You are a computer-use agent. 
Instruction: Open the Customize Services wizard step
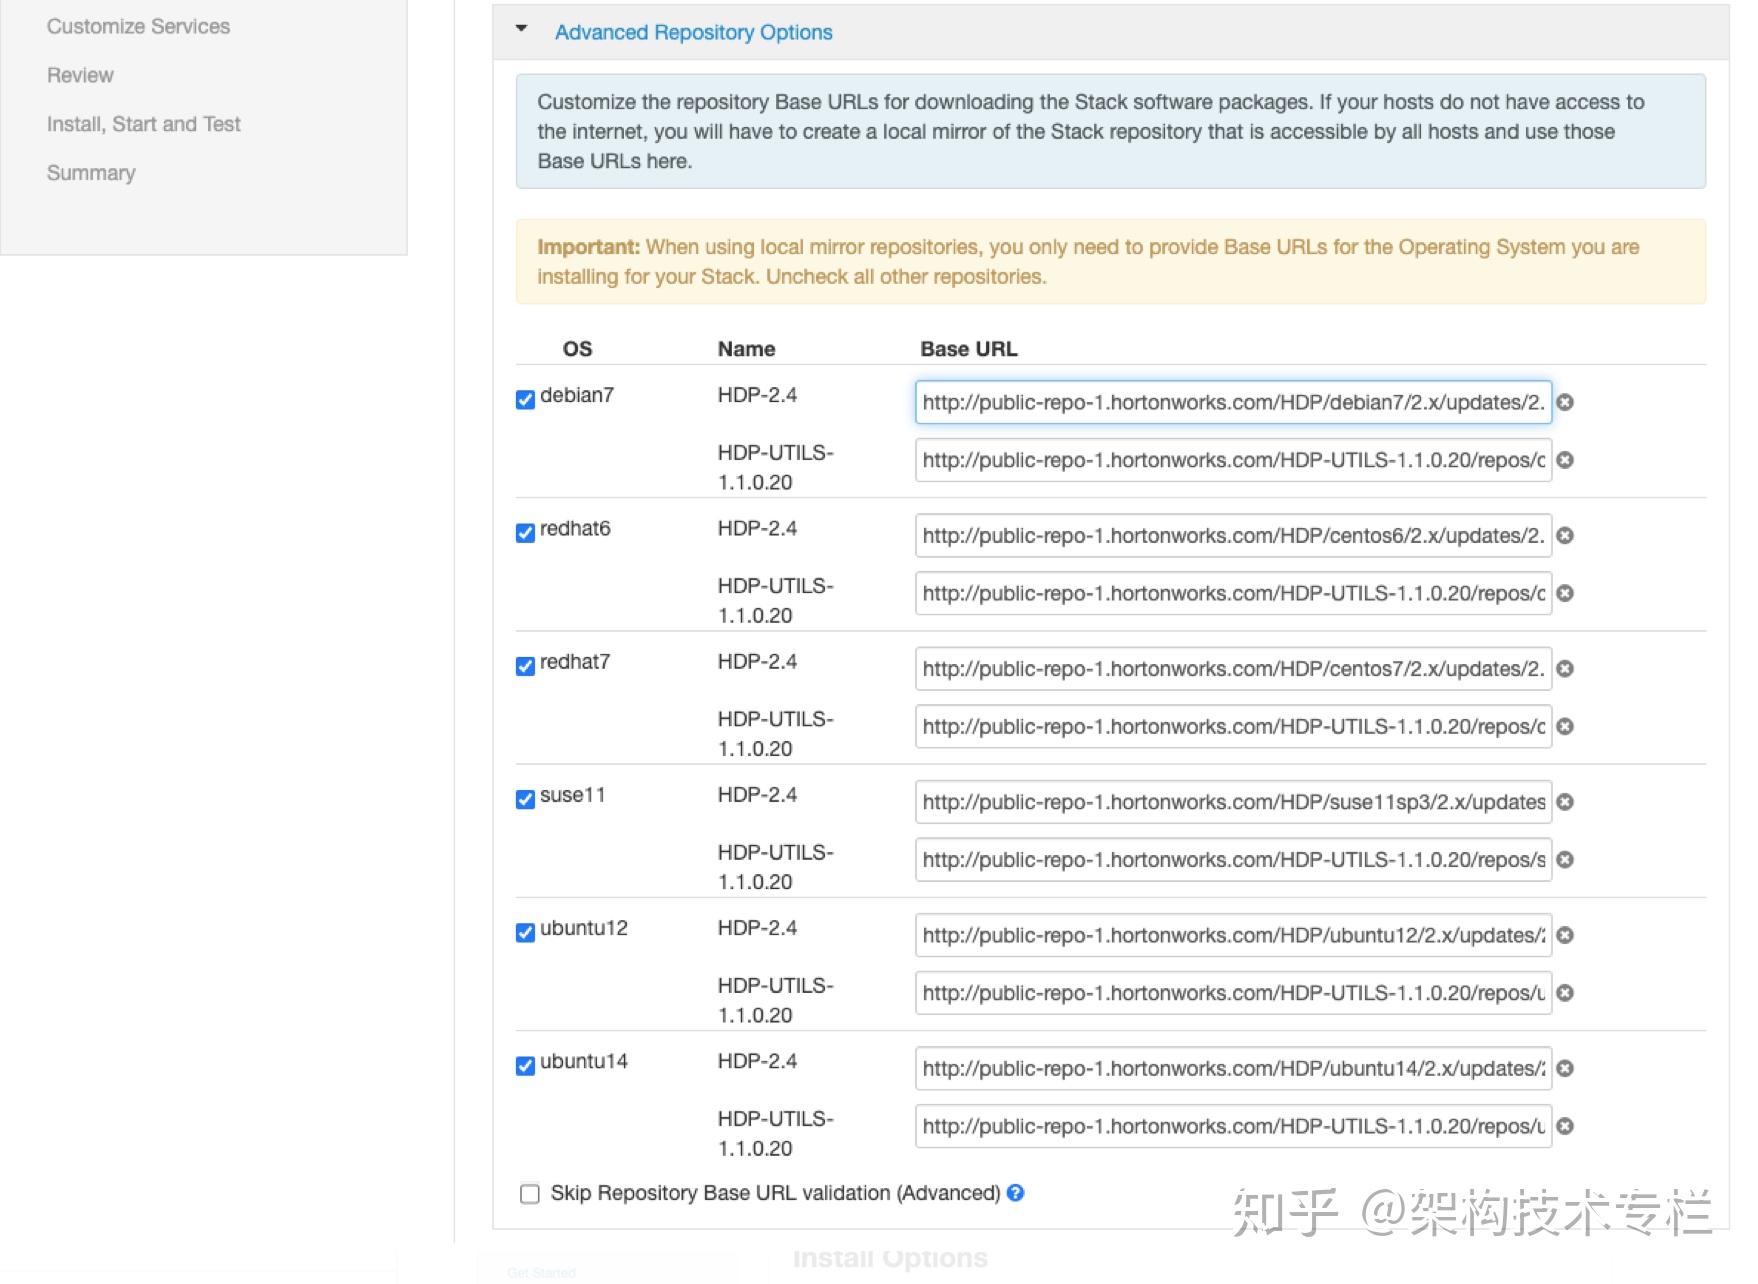[x=138, y=27]
